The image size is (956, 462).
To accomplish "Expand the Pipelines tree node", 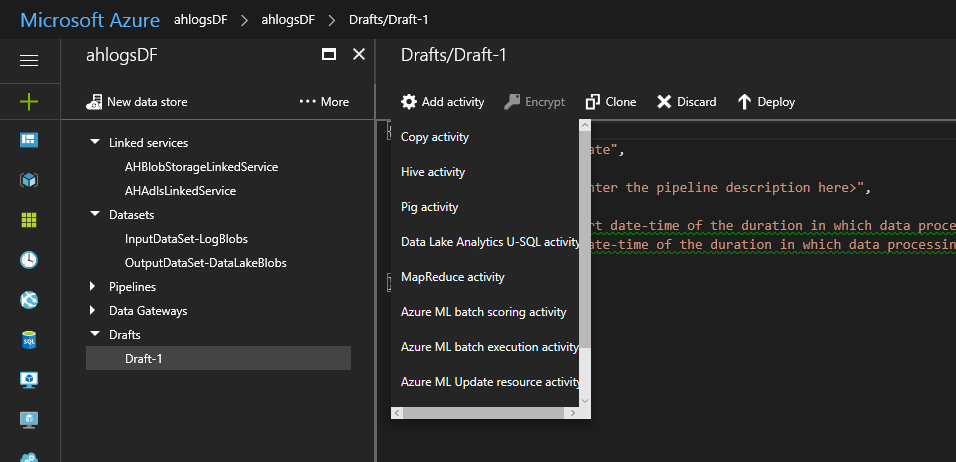I will [93, 286].
